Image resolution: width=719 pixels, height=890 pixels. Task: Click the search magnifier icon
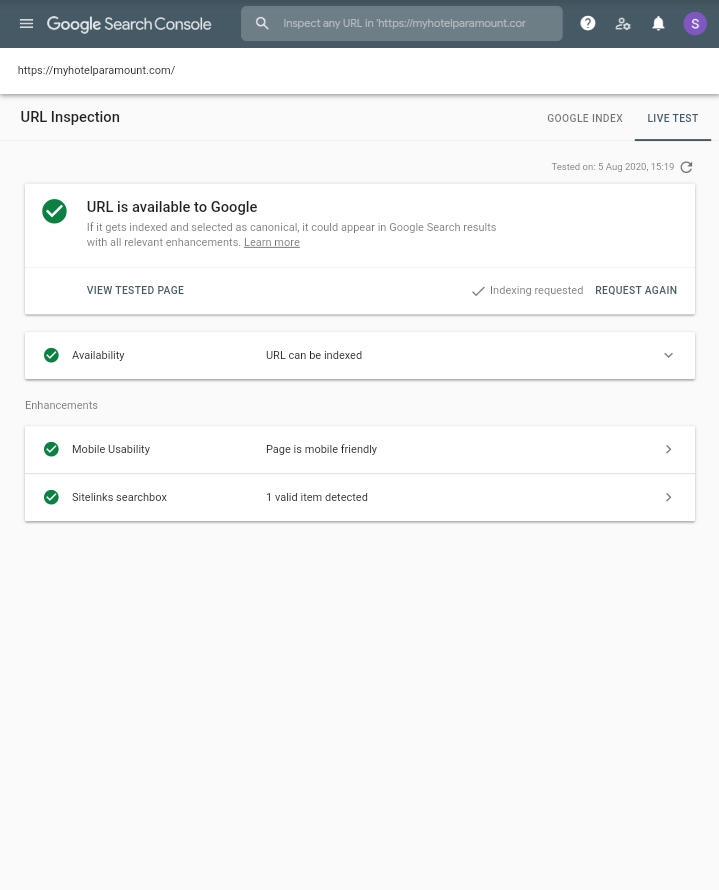tap(262, 23)
